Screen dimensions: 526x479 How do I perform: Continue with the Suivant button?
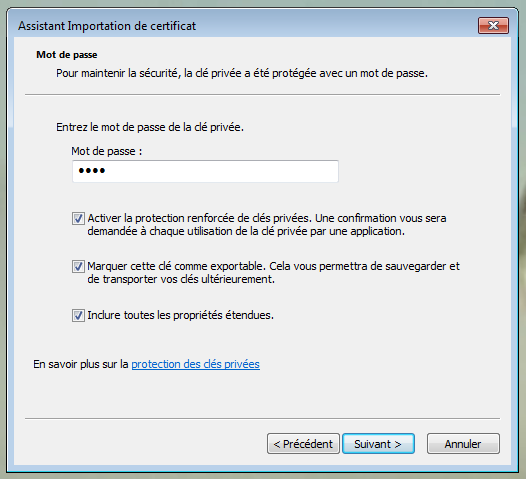click(378, 444)
